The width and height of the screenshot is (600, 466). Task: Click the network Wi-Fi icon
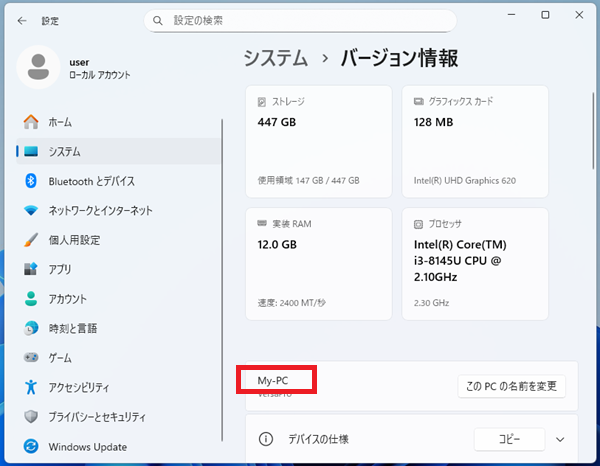coord(31,210)
